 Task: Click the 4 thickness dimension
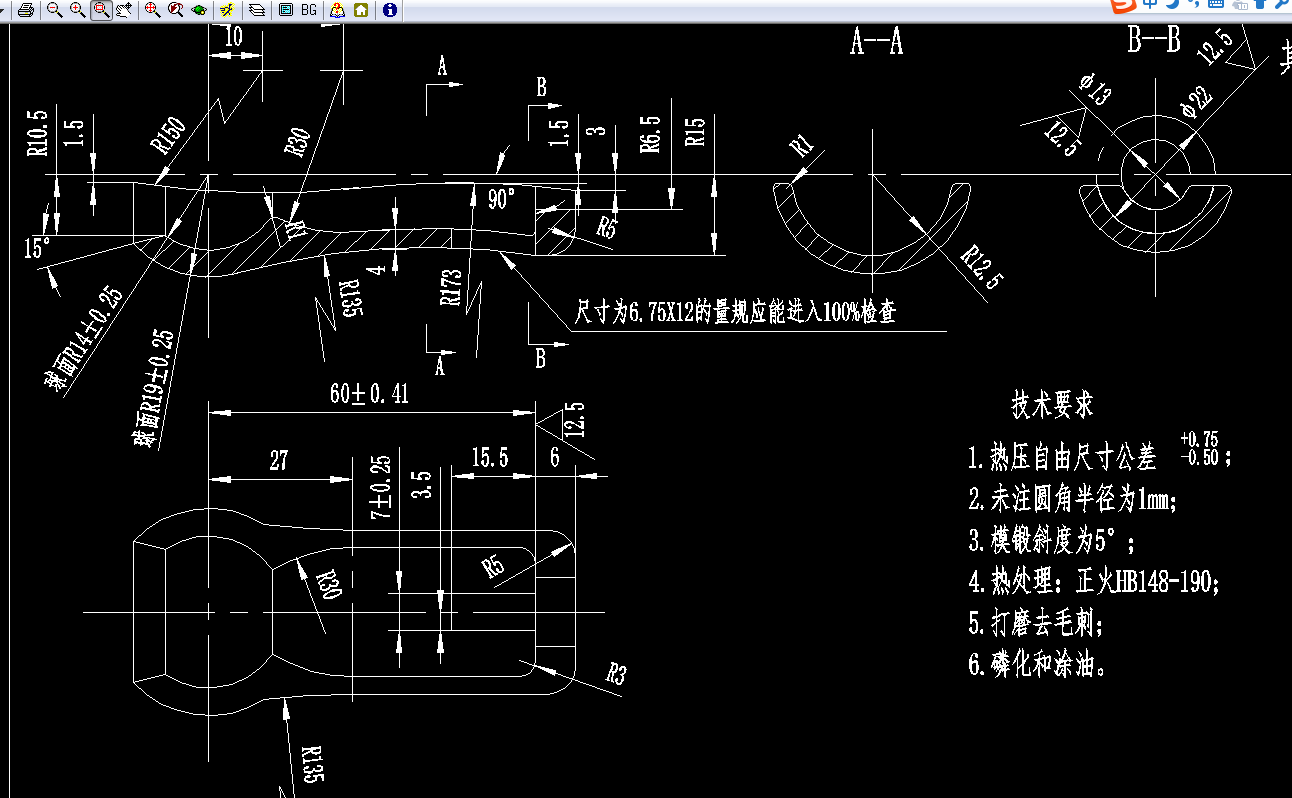(x=377, y=269)
